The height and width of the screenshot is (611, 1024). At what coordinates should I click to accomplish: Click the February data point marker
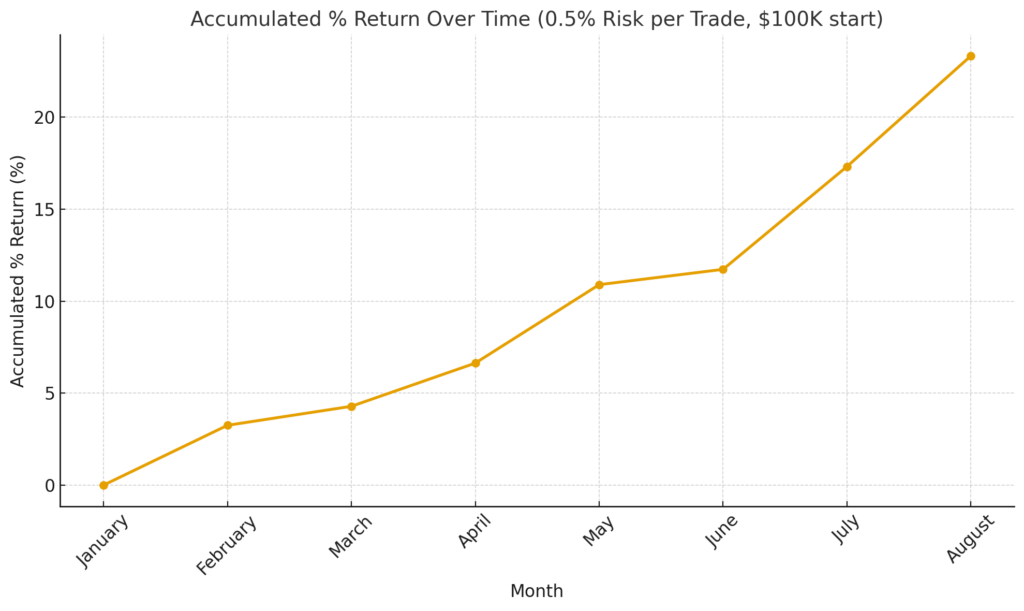[227, 425]
